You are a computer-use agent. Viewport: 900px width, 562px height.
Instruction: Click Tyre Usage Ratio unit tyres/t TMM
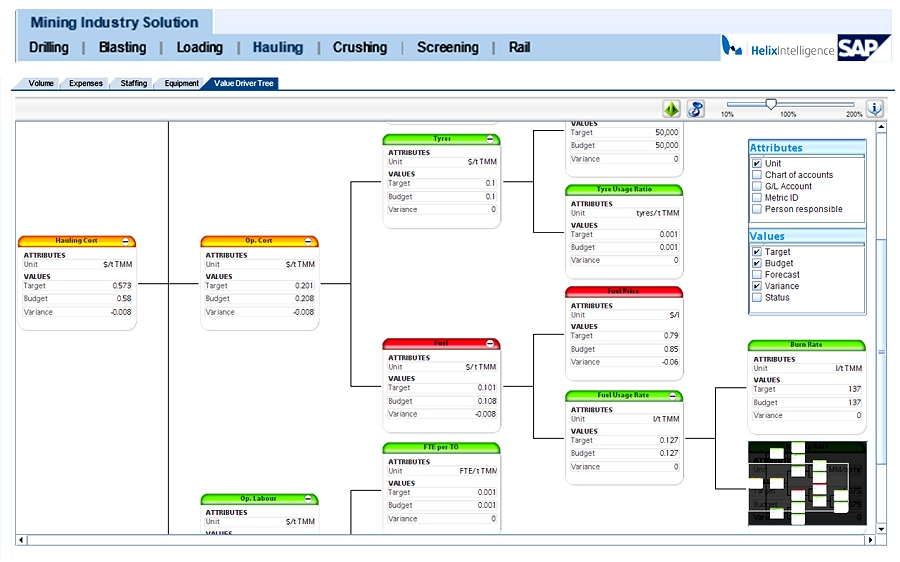pos(658,213)
